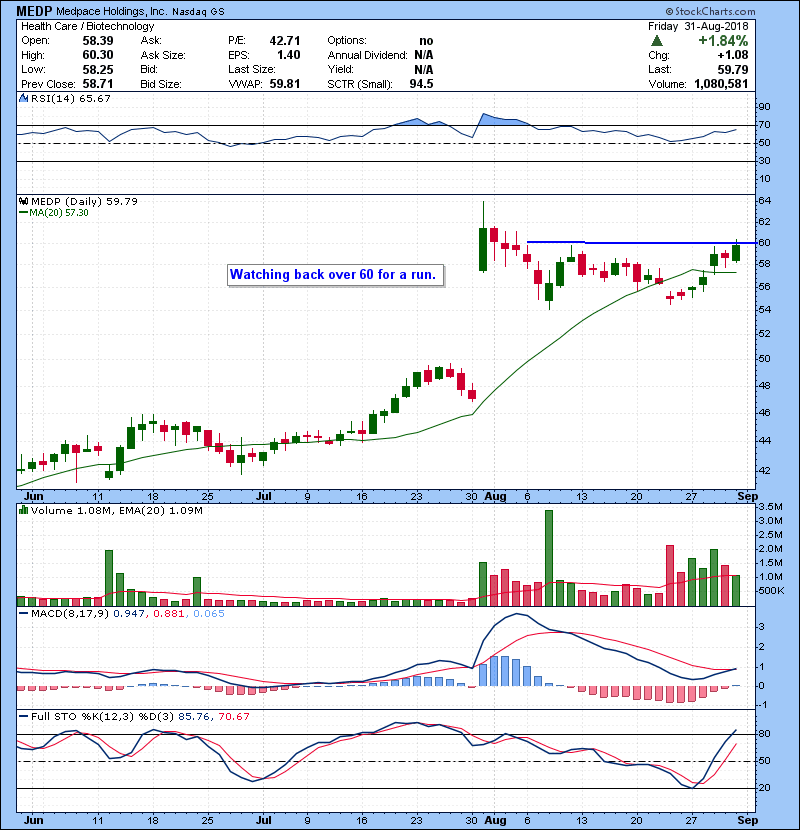Screen dimensions: 800x830
Task: Click the MACD histogram value 0.065
Action: [209, 614]
